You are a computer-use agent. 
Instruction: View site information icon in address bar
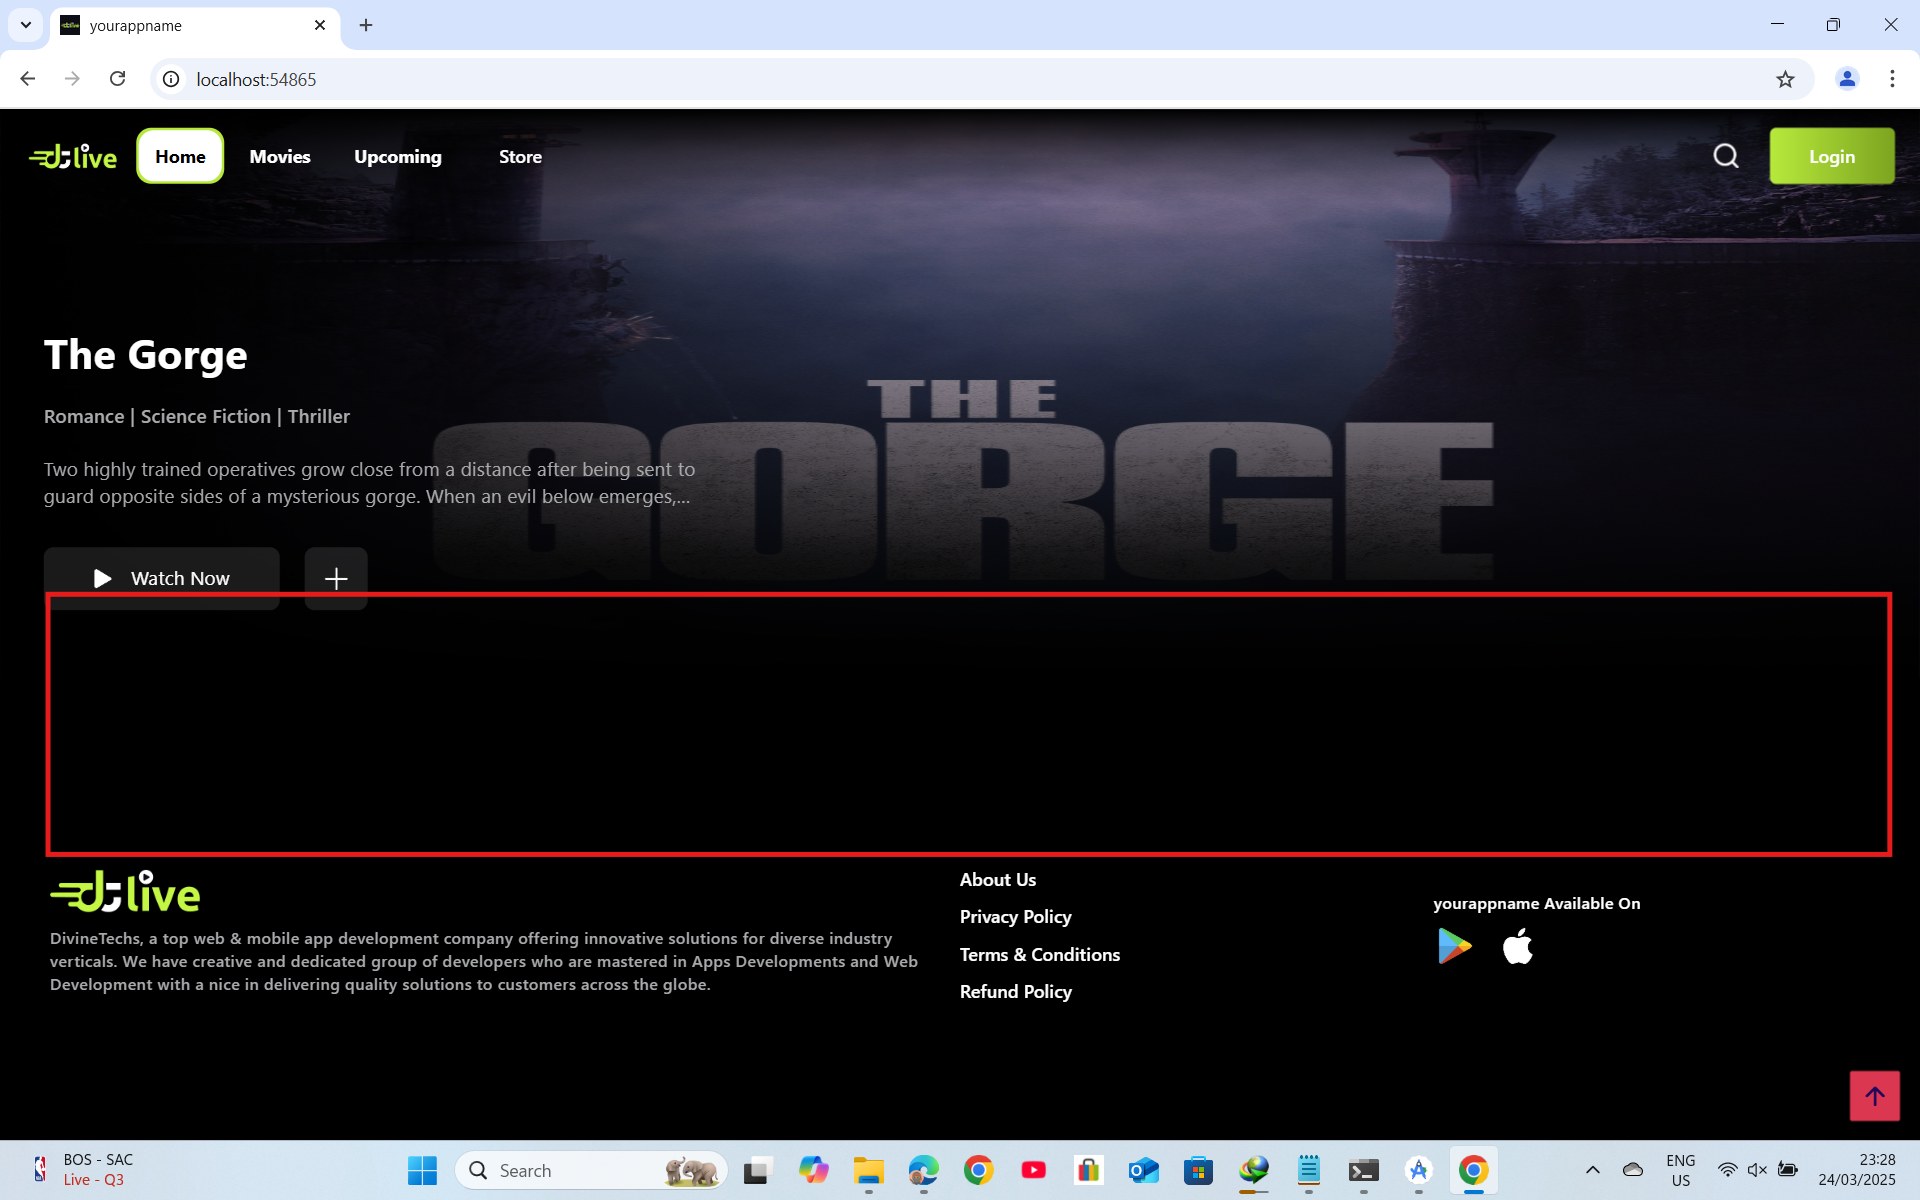[171, 79]
